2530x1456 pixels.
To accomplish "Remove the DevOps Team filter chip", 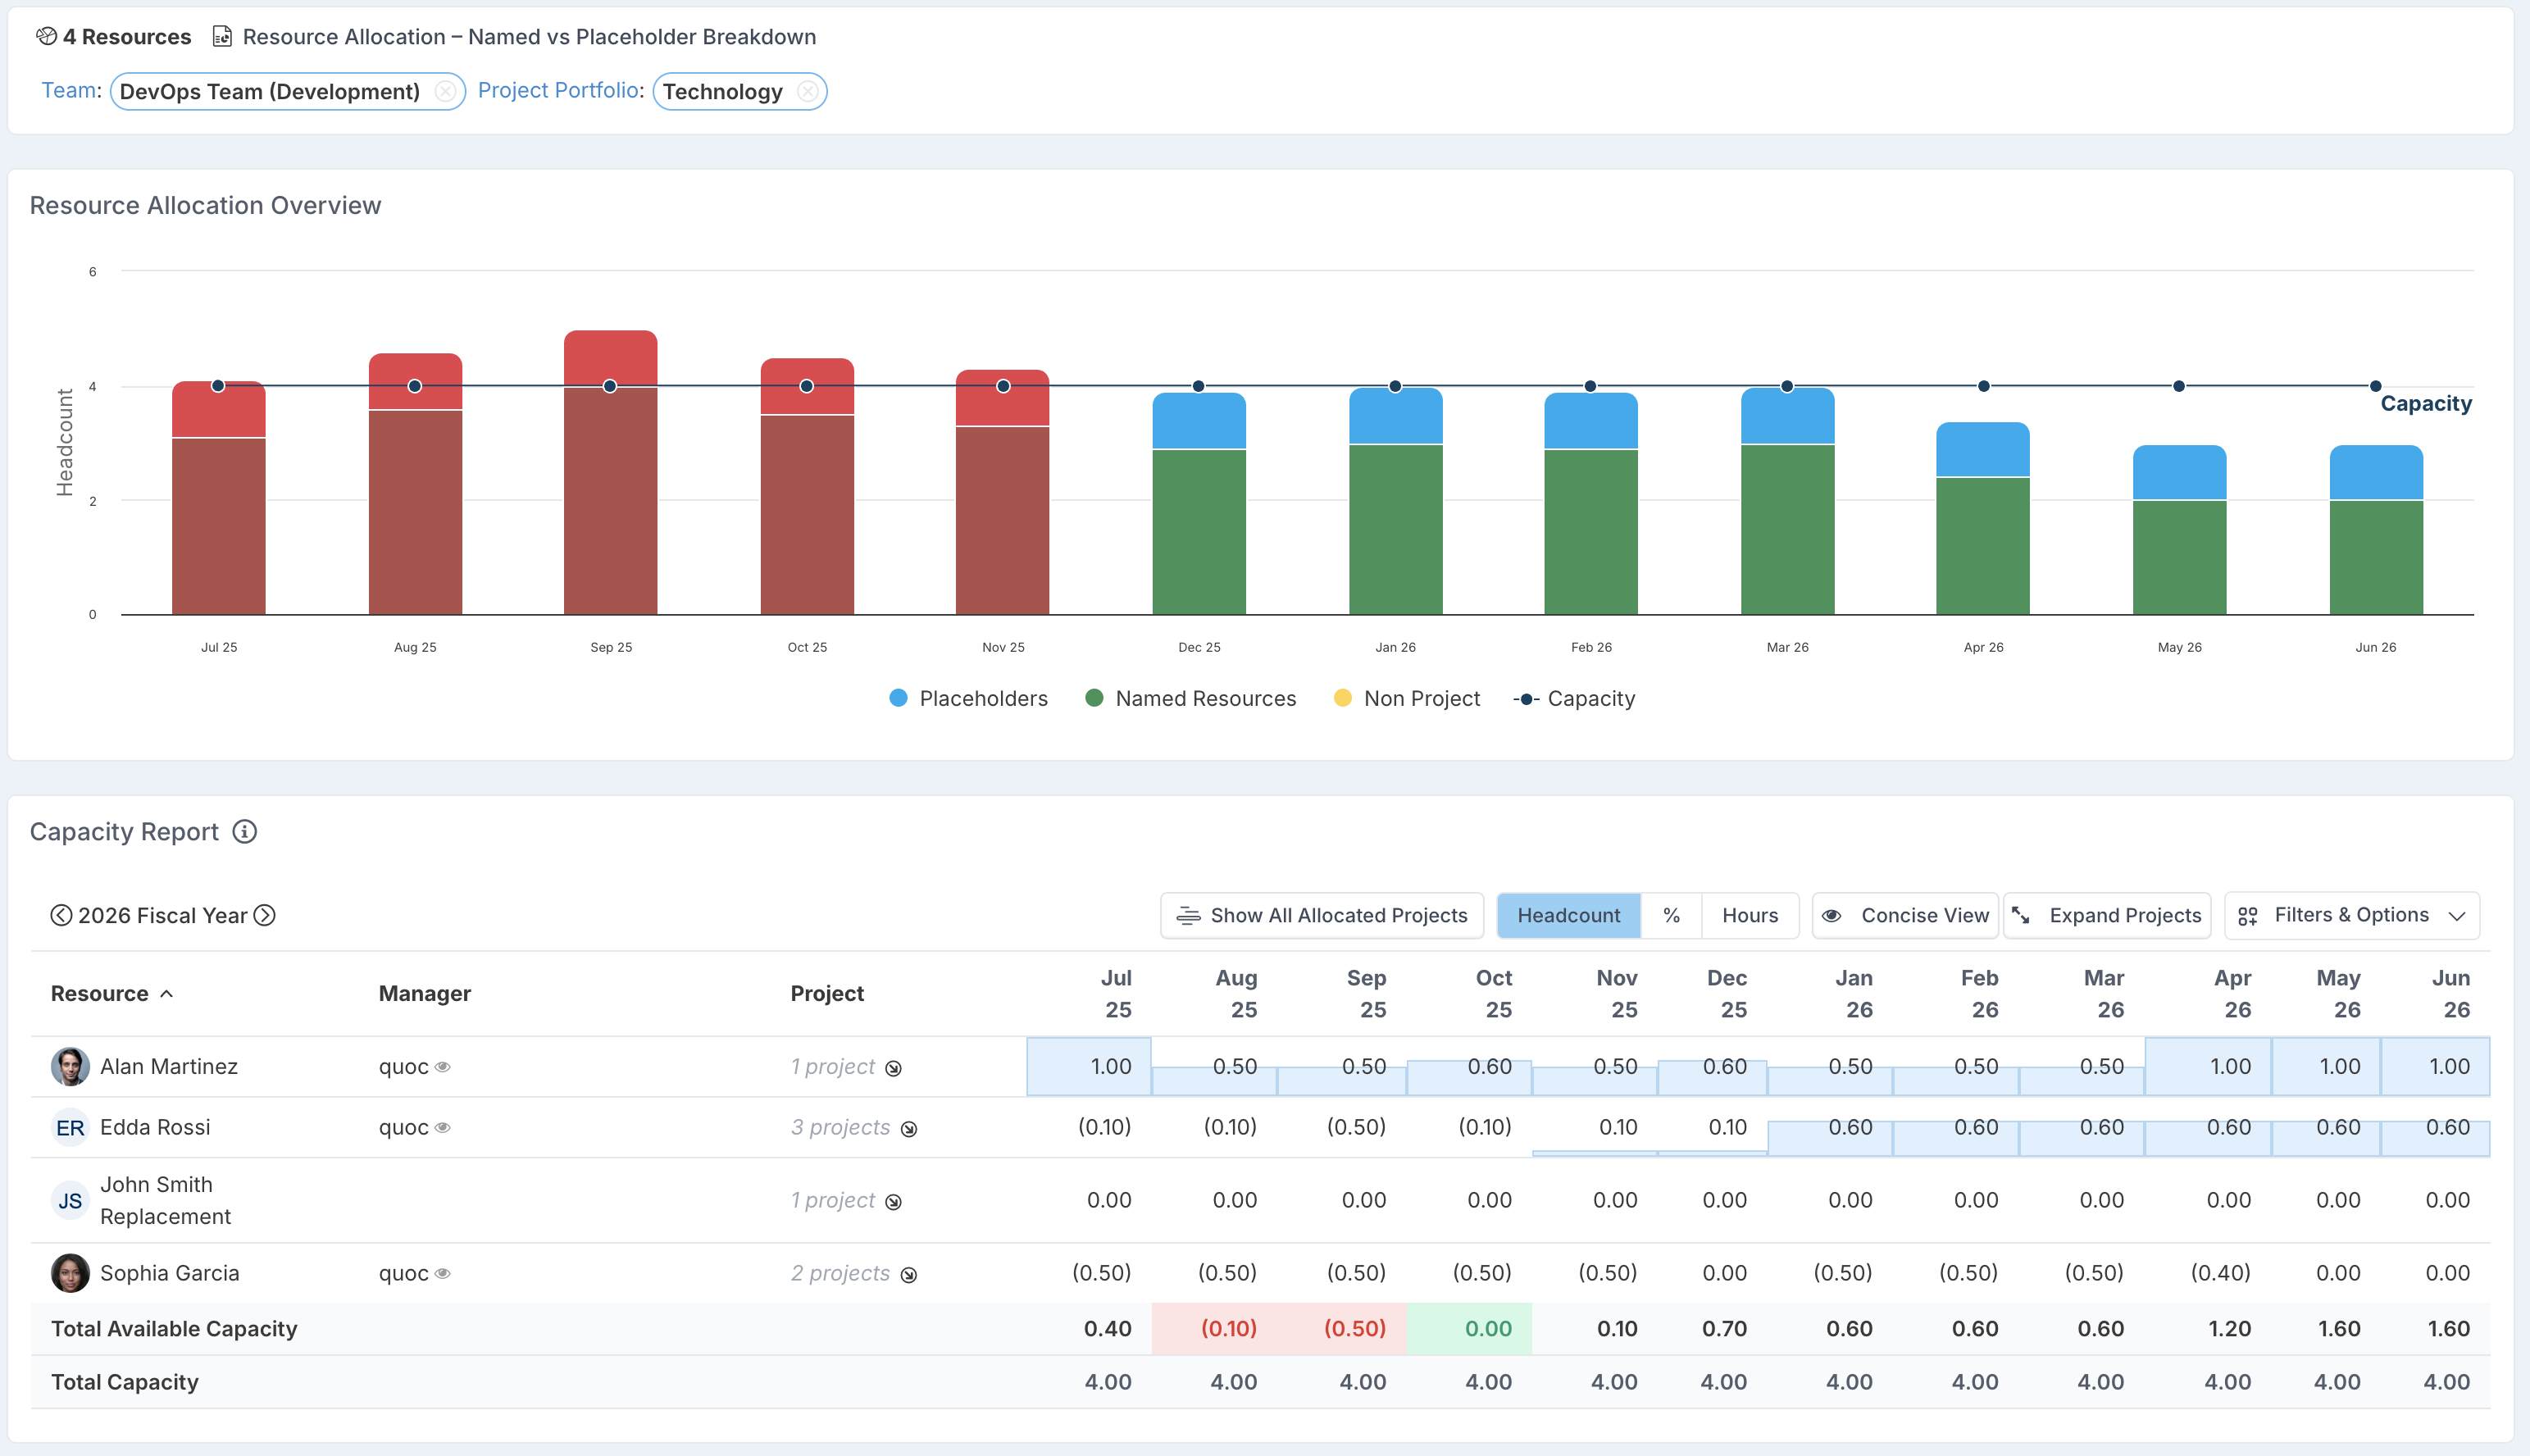I will [445, 92].
